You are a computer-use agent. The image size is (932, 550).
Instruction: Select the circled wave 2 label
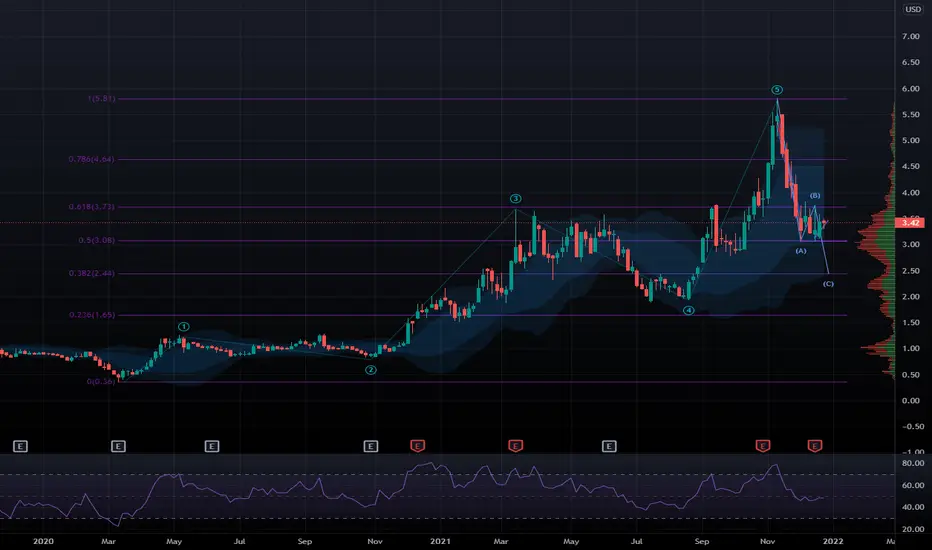pyautogui.click(x=370, y=370)
